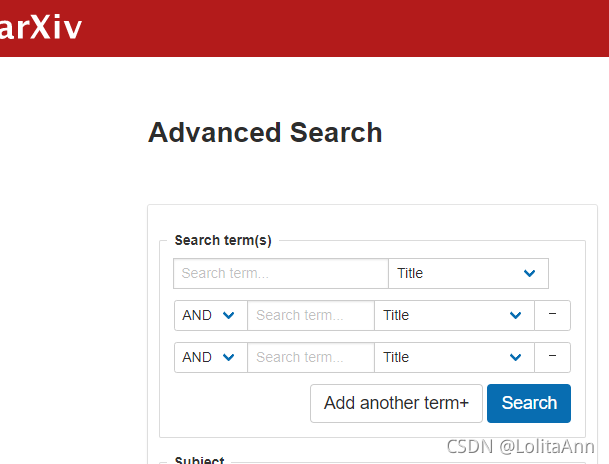609x464 pixels.
Task: Click the arXiv logo in the red header
Action: (x=40, y=27)
